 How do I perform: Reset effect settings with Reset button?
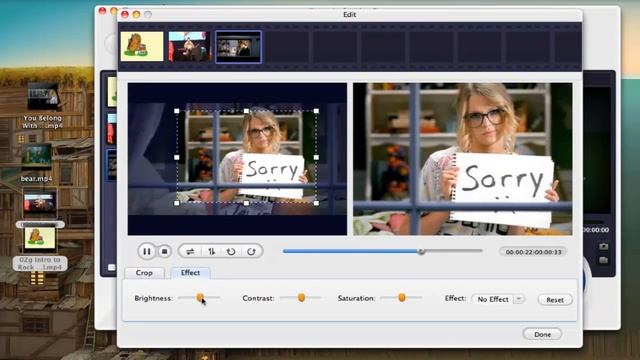[555, 300]
